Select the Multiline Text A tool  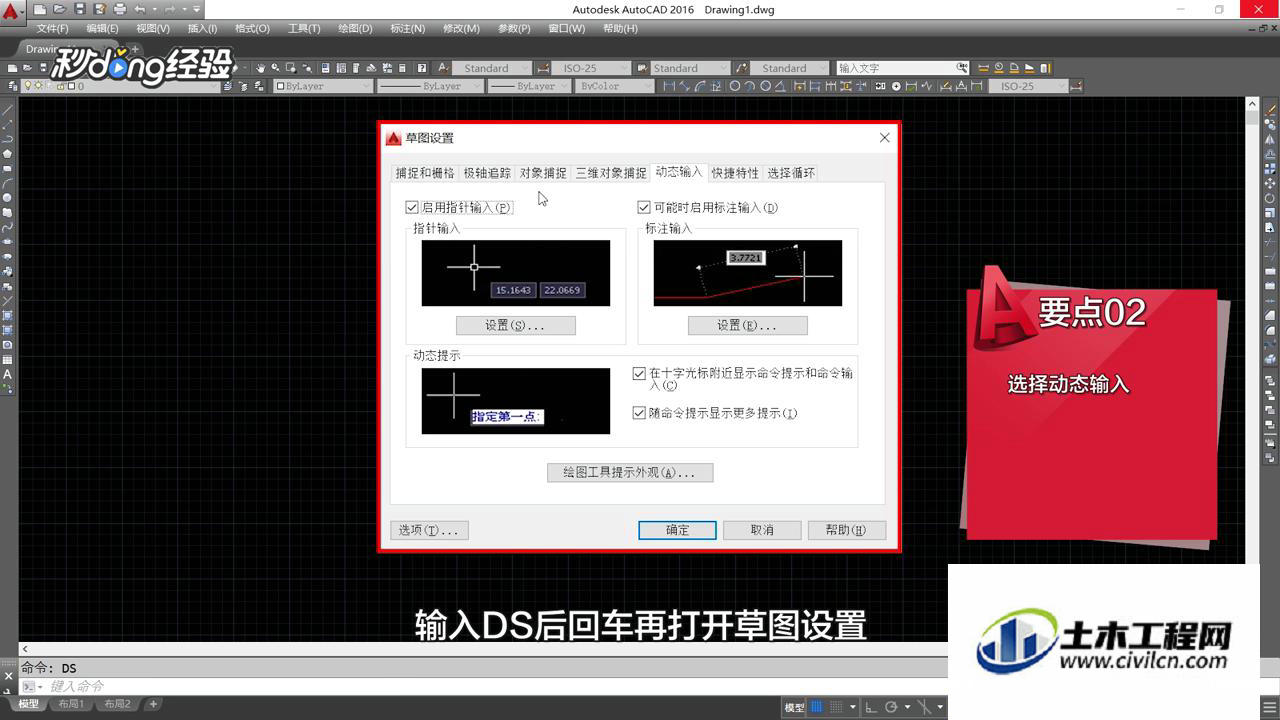coord(7,374)
